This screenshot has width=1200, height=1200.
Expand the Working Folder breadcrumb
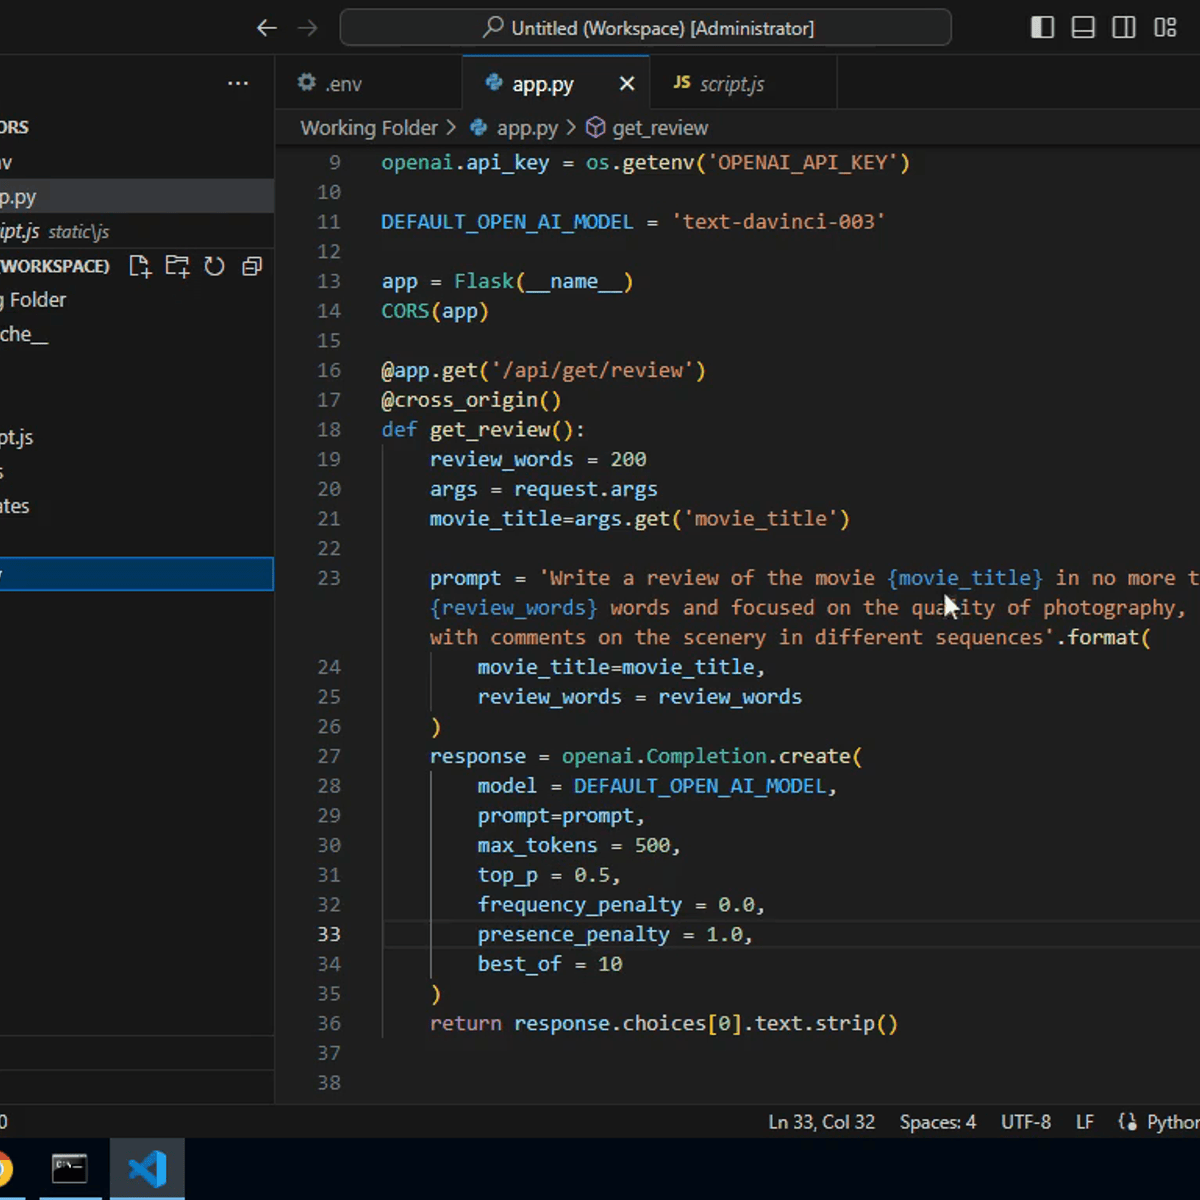(x=368, y=128)
